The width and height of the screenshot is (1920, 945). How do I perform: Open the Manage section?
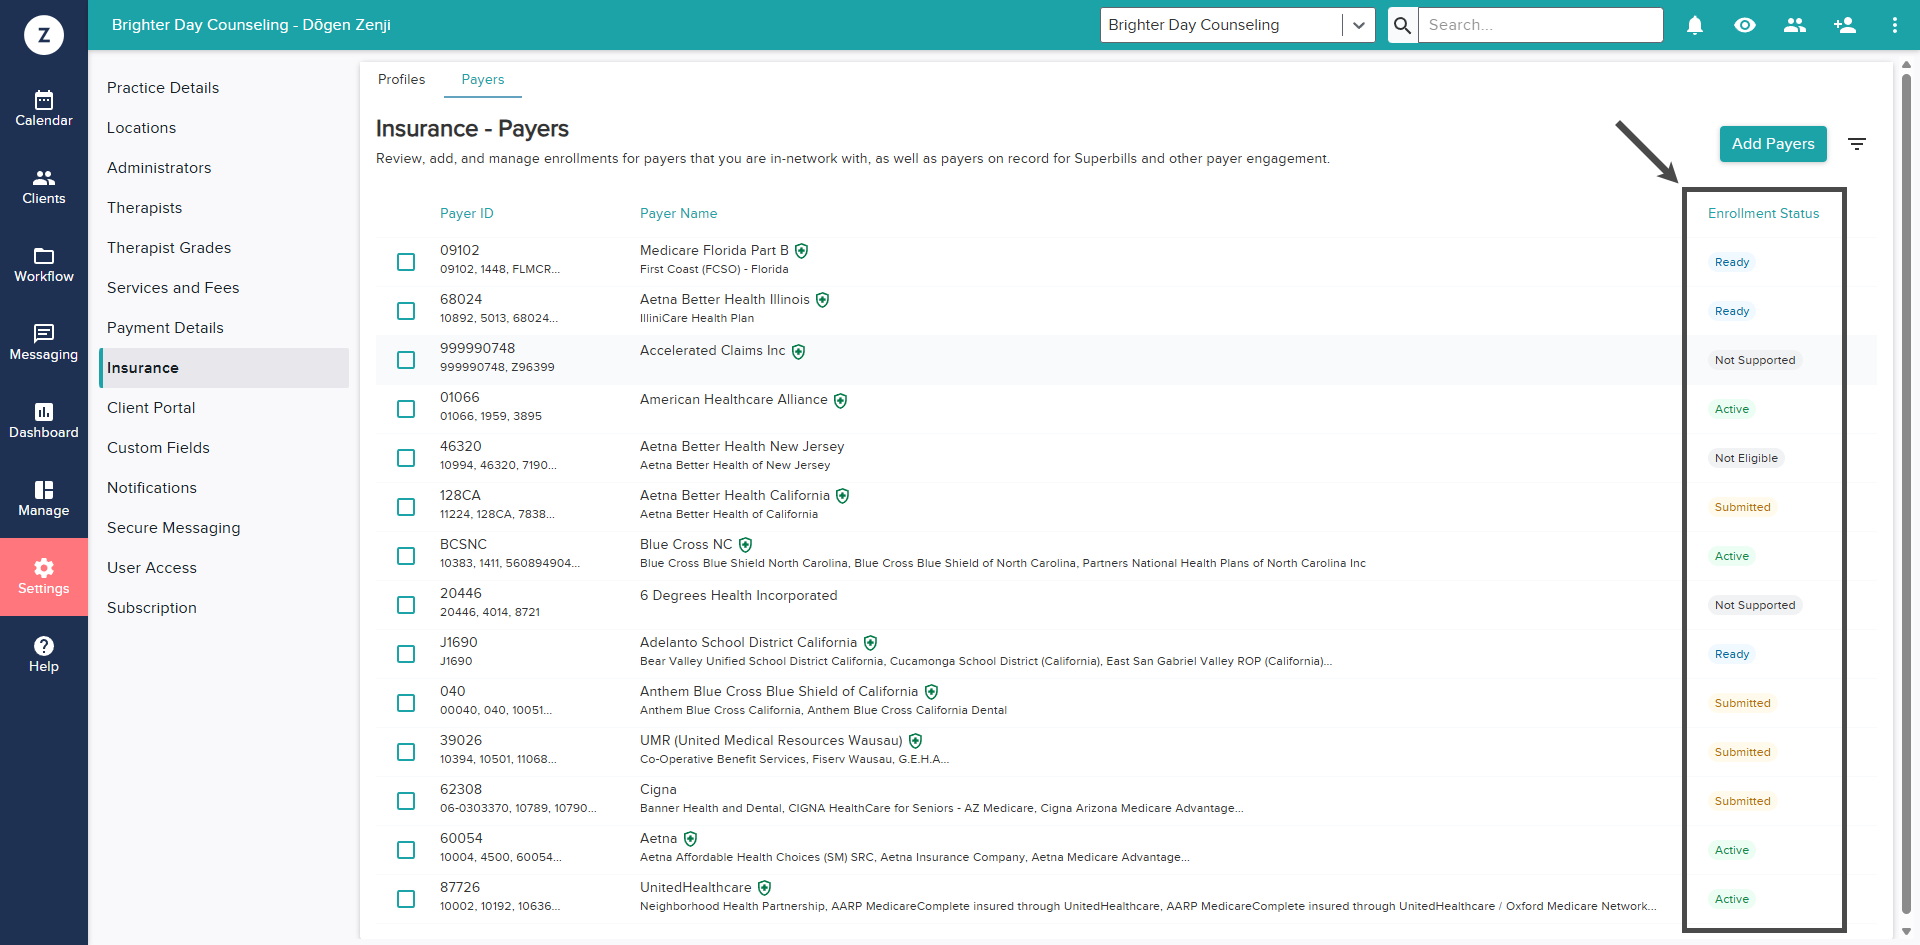44,499
